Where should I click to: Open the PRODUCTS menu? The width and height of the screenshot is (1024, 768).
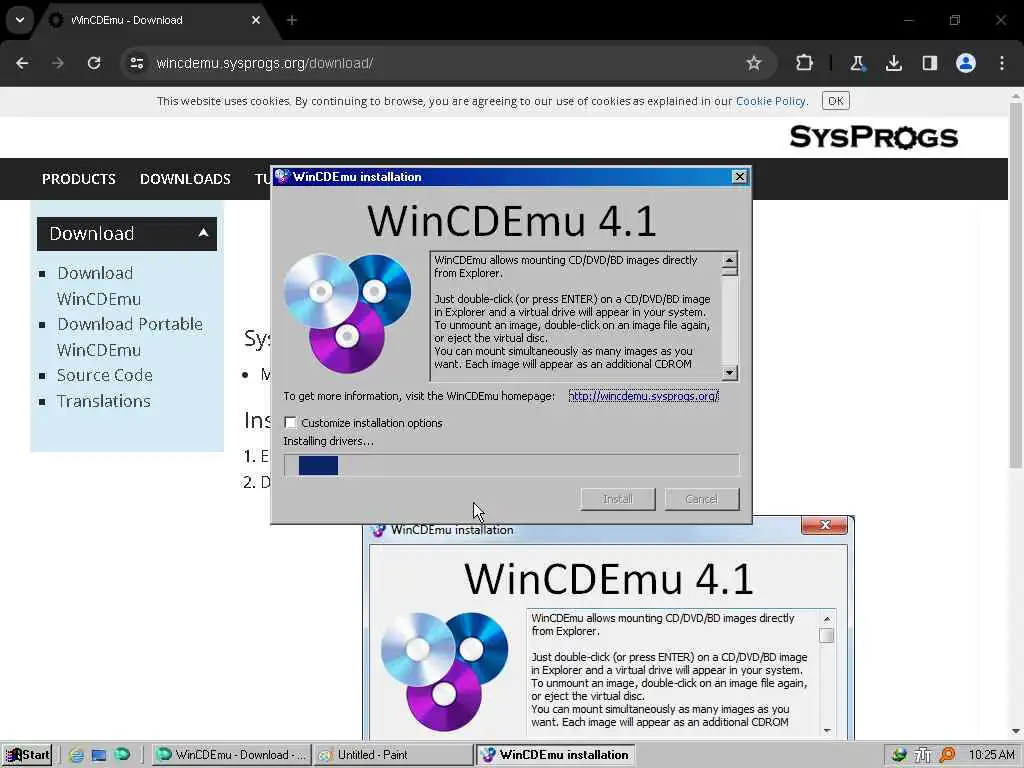(78, 179)
